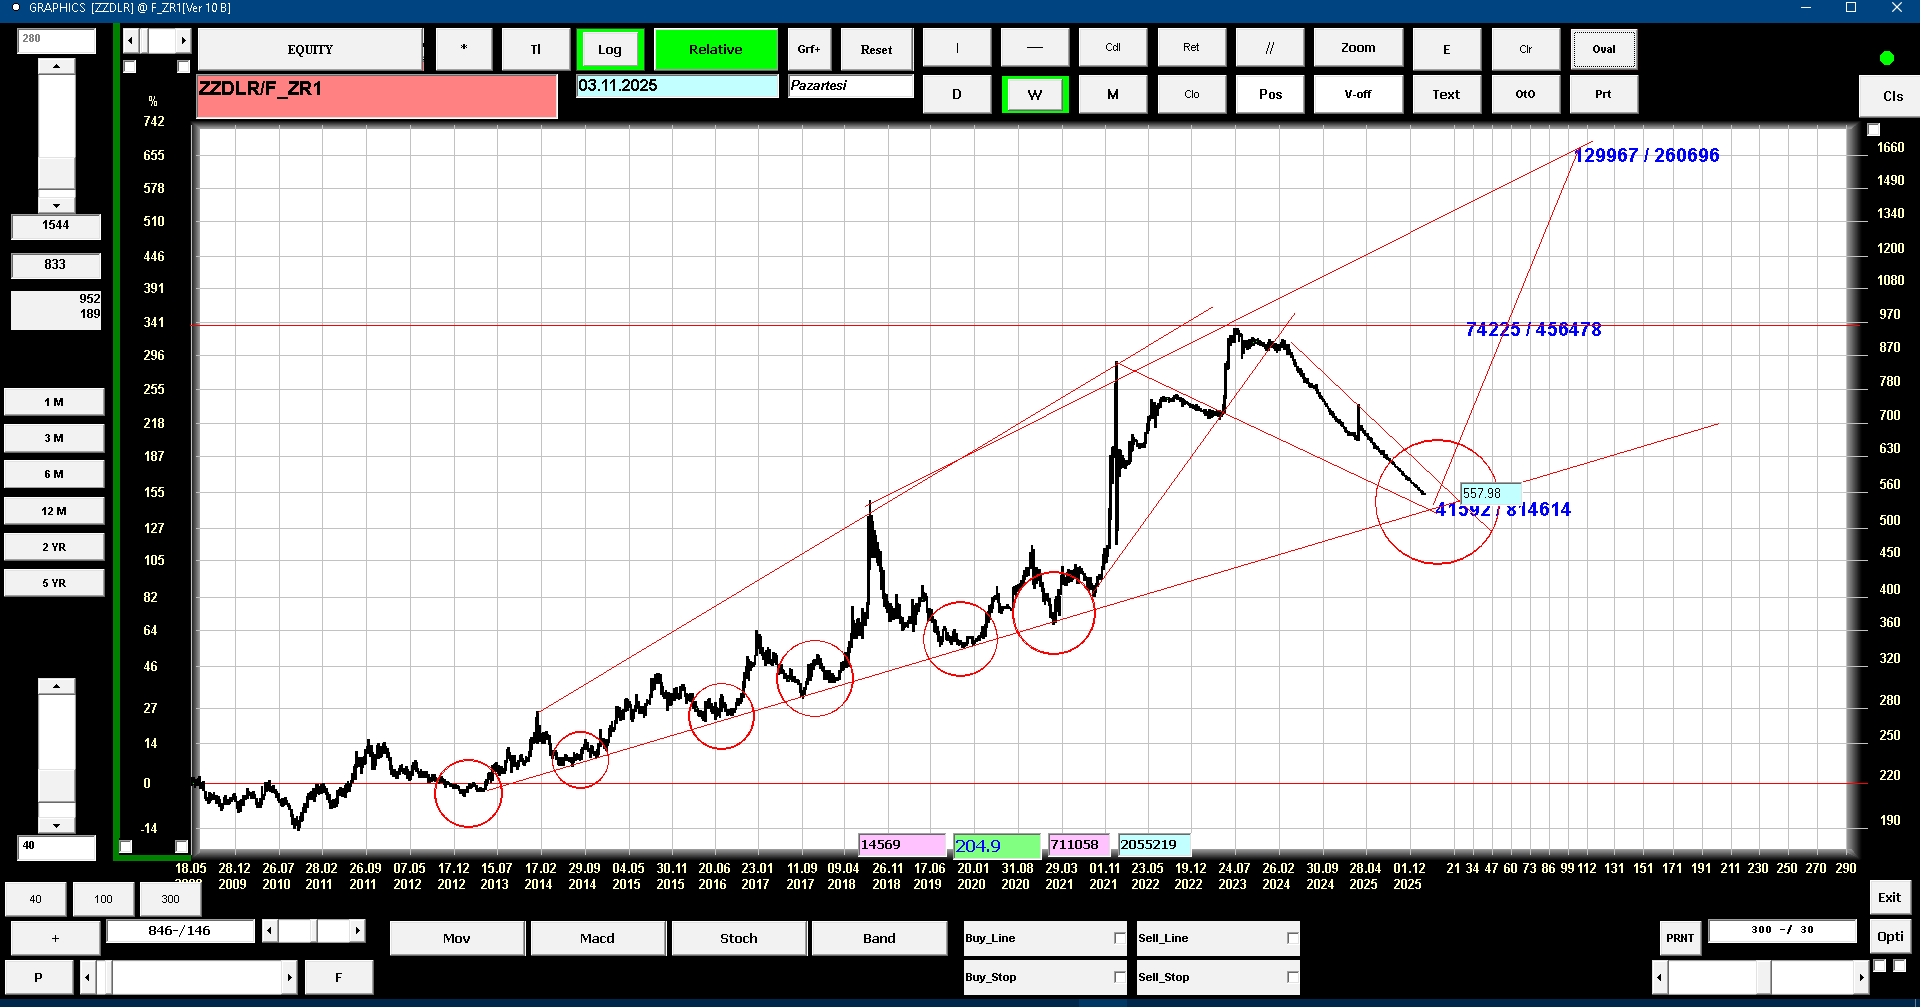
Task: Click the Clr clear drawings button
Action: click(1525, 49)
